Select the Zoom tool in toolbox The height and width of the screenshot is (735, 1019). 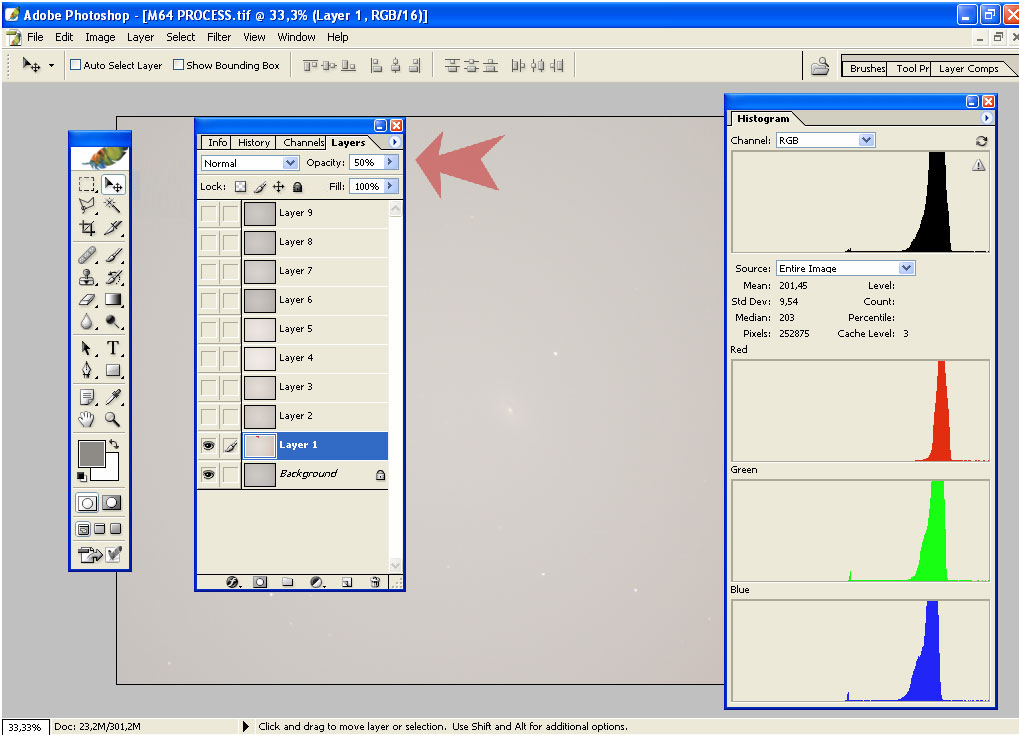click(x=113, y=419)
